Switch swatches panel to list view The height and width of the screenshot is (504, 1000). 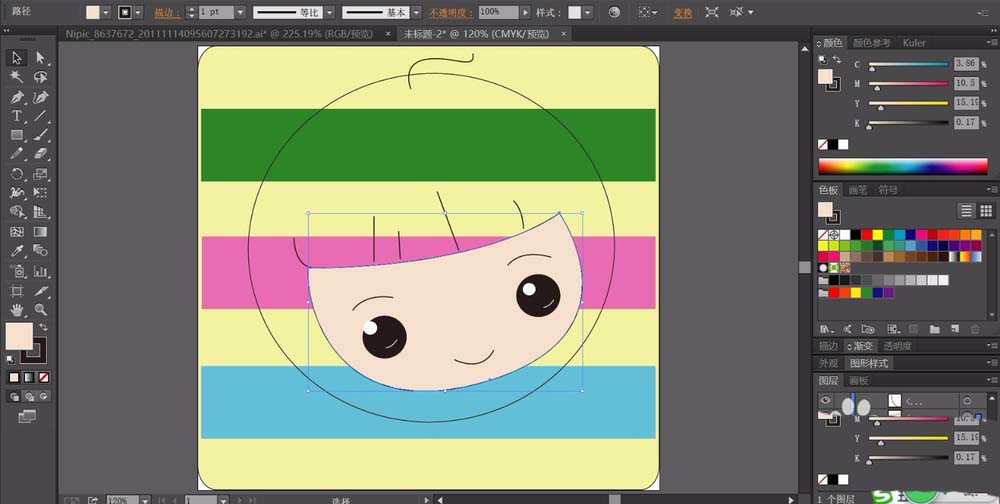point(966,211)
